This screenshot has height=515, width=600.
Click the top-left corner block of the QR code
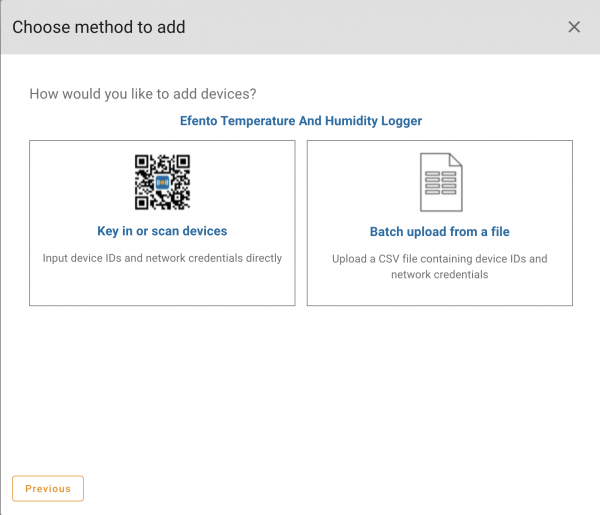143,163
